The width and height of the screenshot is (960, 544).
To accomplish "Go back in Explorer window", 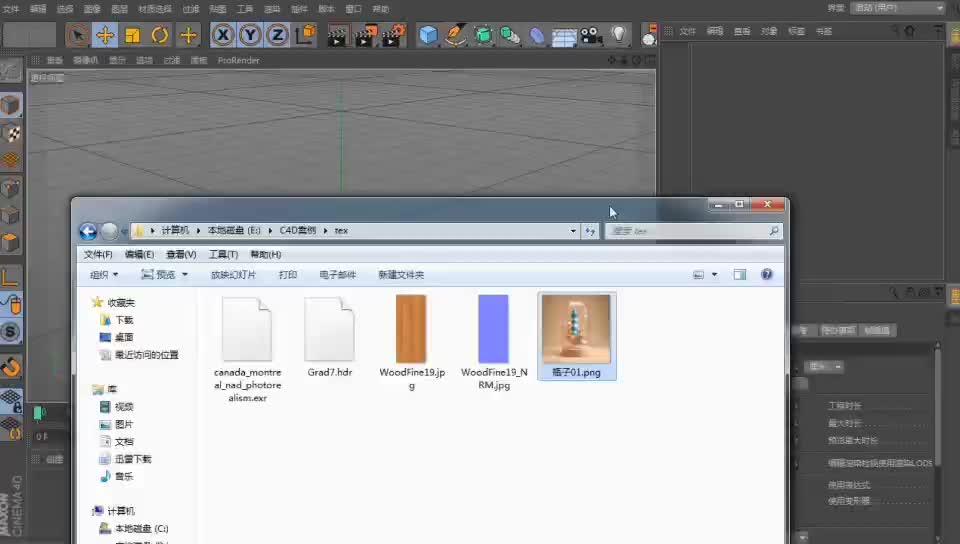I will tap(88, 231).
